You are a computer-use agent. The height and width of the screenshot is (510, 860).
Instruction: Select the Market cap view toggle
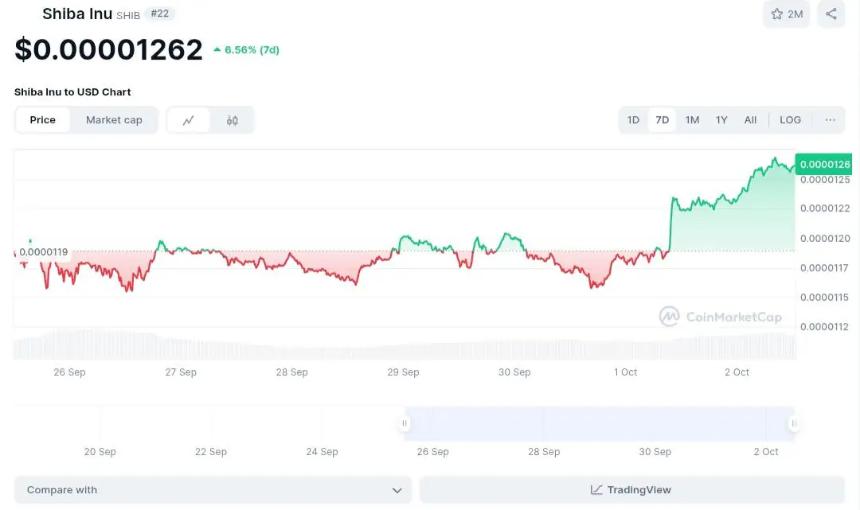coord(114,120)
